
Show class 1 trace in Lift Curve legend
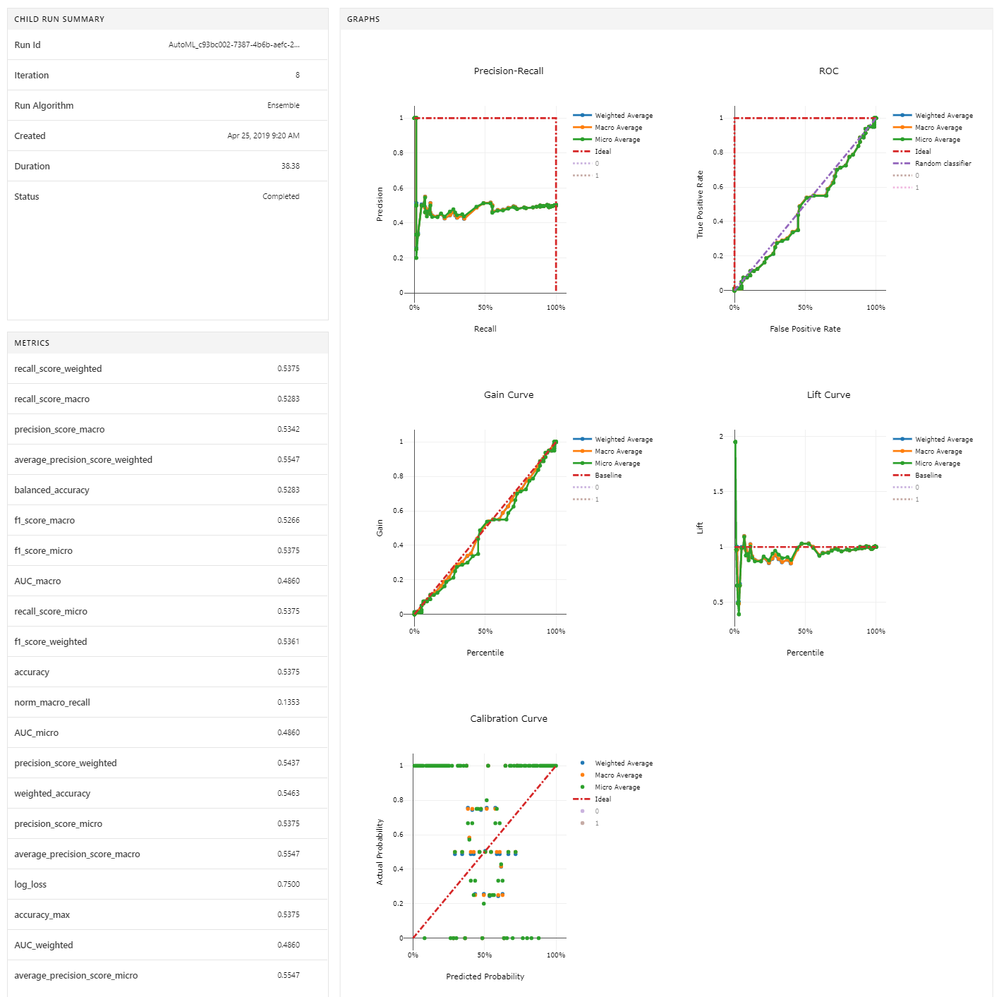pyautogui.click(x=917, y=499)
